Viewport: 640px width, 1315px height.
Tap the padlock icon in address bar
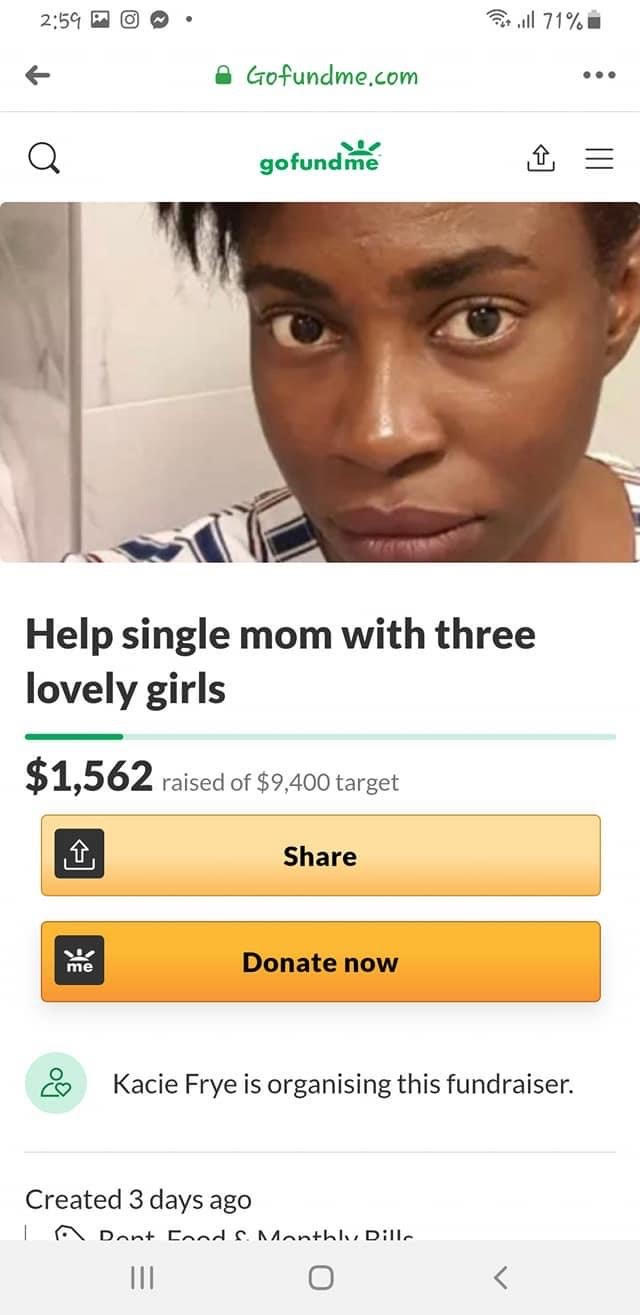[x=225, y=76]
